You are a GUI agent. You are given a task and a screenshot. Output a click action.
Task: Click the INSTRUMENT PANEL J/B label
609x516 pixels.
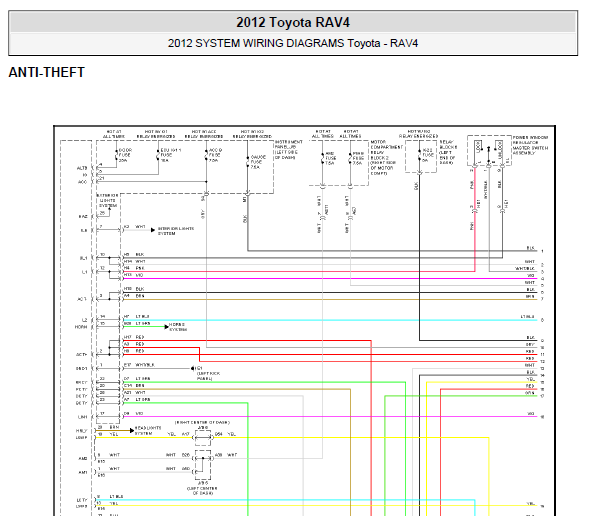pyautogui.click(x=288, y=149)
